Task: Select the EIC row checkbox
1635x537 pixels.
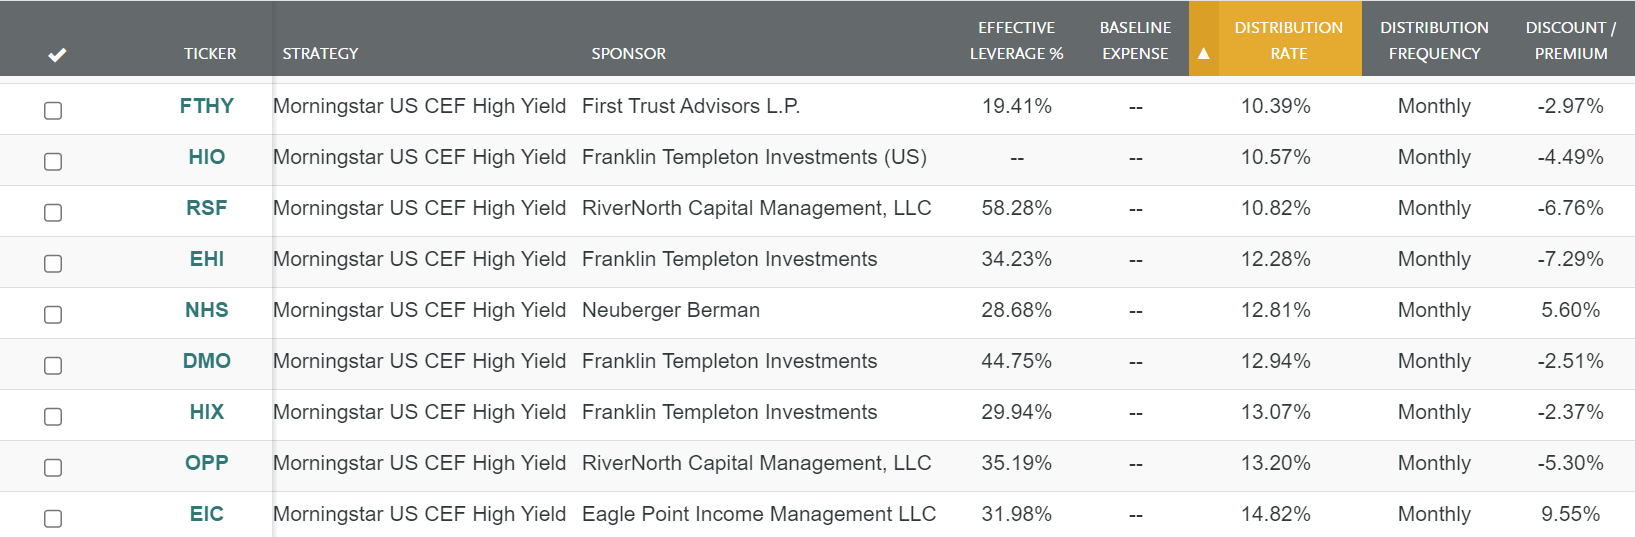Action: pos(53,519)
